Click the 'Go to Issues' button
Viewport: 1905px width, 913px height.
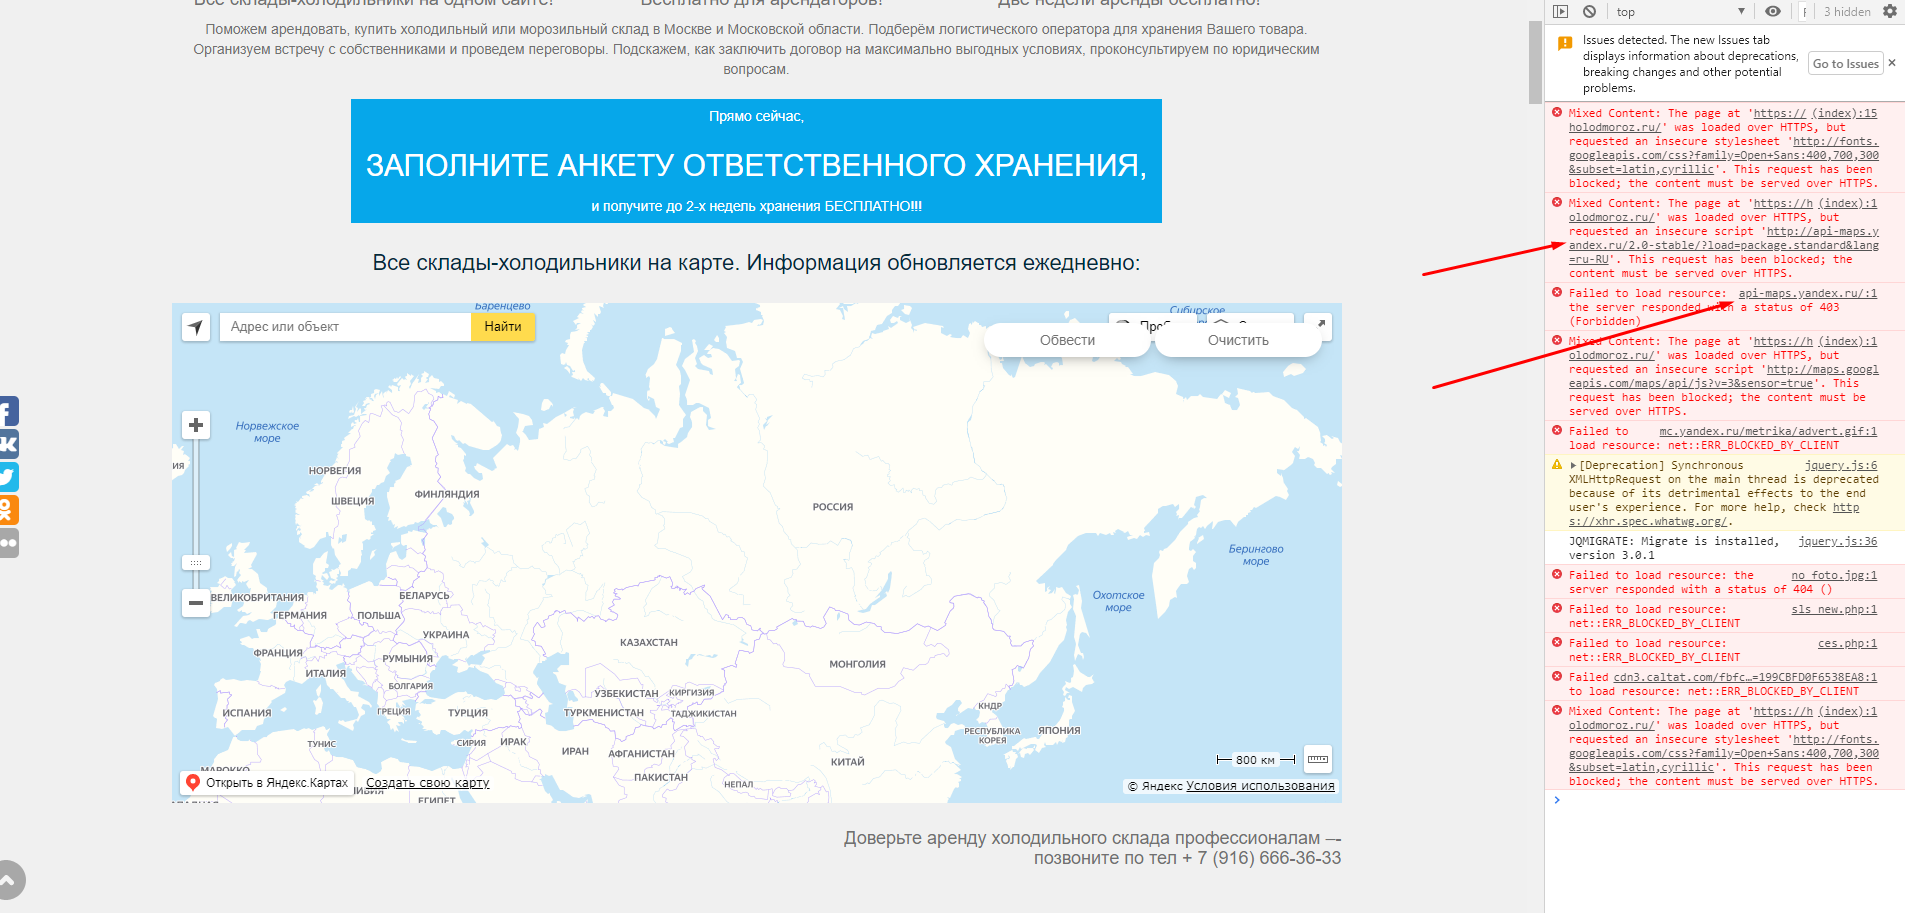coord(1846,64)
